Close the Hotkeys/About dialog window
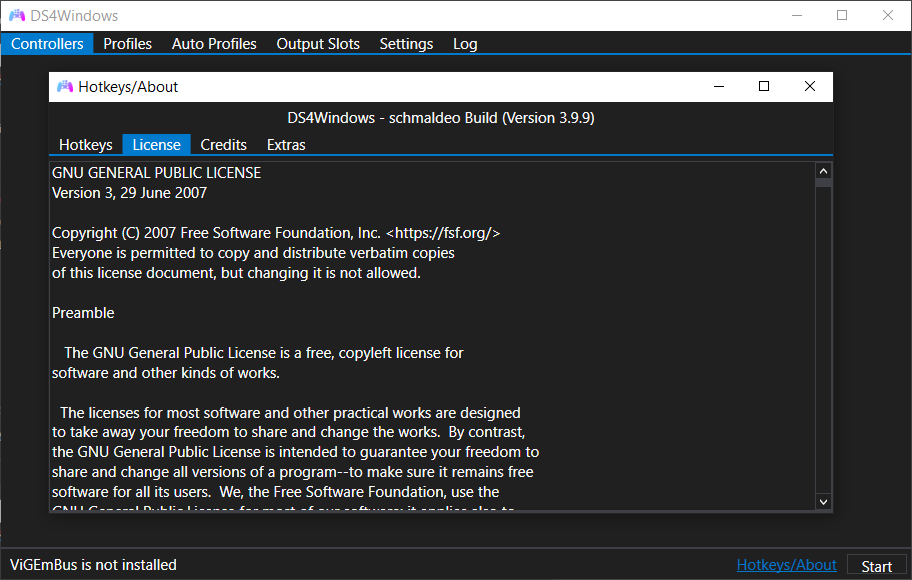 point(809,87)
